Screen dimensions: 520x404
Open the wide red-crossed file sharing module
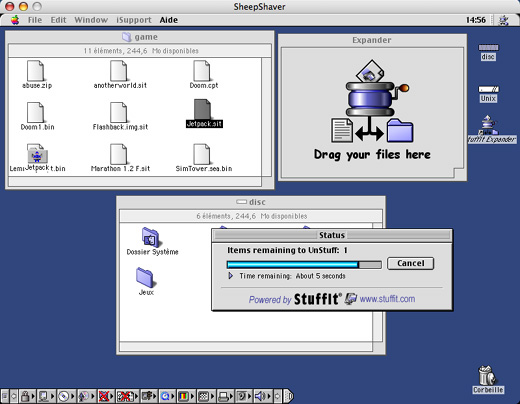point(127,396)
